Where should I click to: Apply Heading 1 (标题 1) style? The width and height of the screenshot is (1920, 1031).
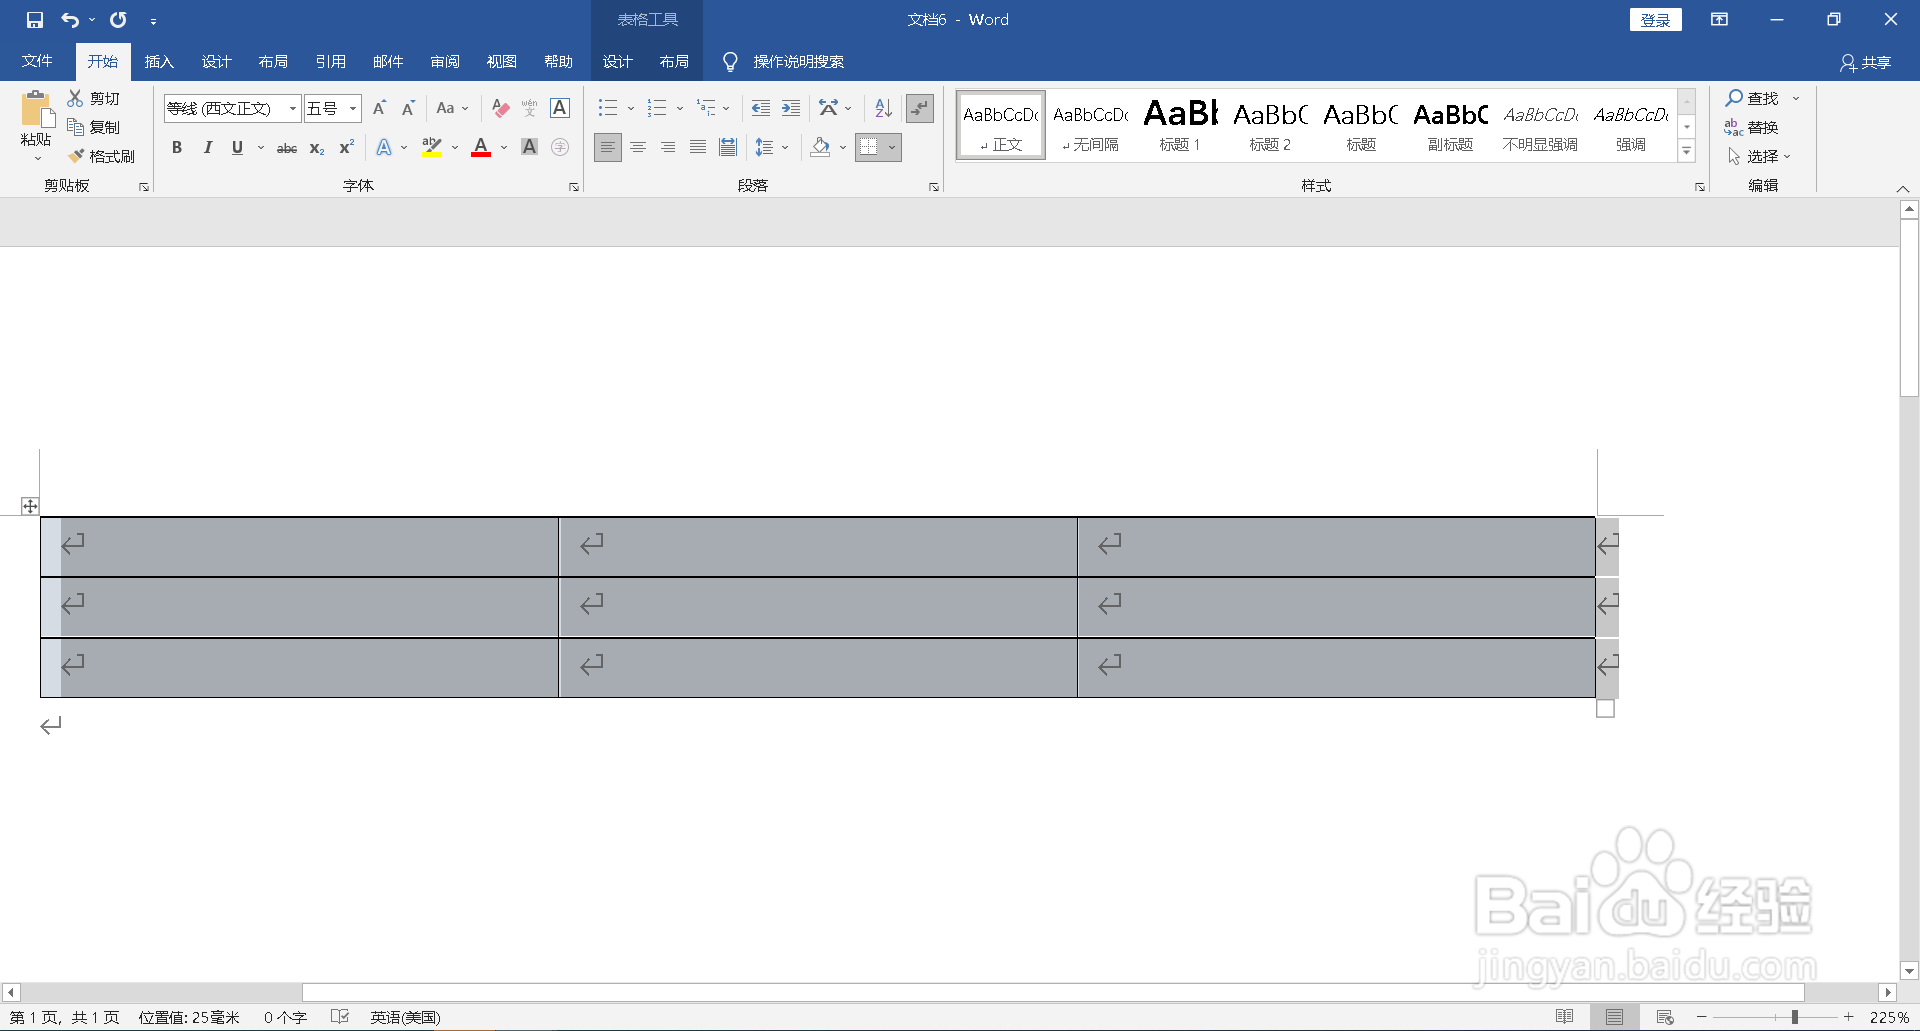(x=1180, y=125)
